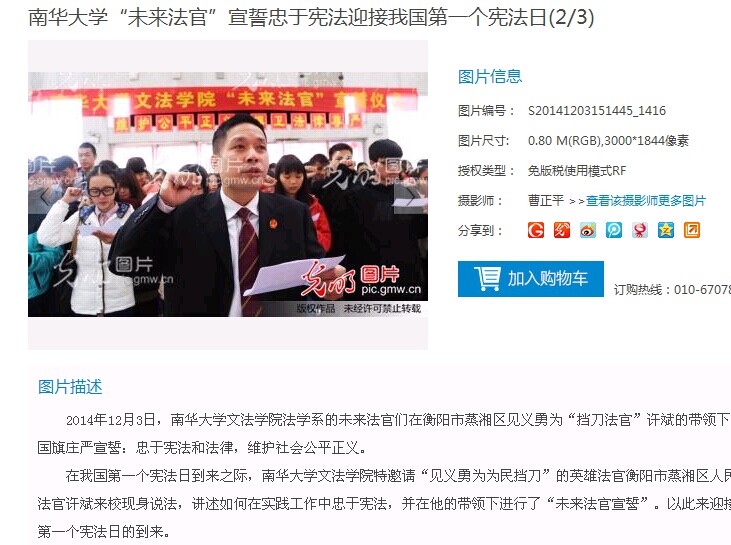This screenshot has width=731, height=545.
Task: Click the 图片描述 heading
Action: (x=70, y=387)
